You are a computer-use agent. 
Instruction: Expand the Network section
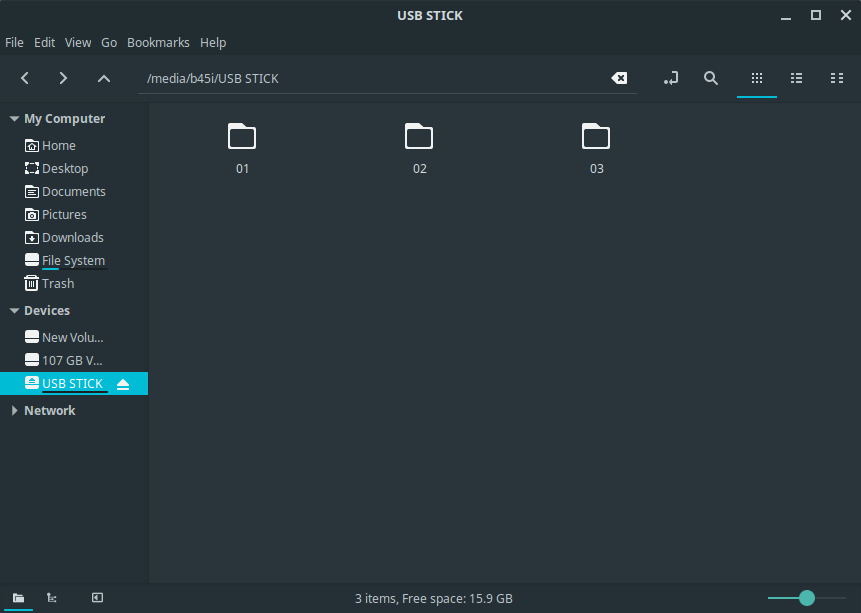pos(14,411)
